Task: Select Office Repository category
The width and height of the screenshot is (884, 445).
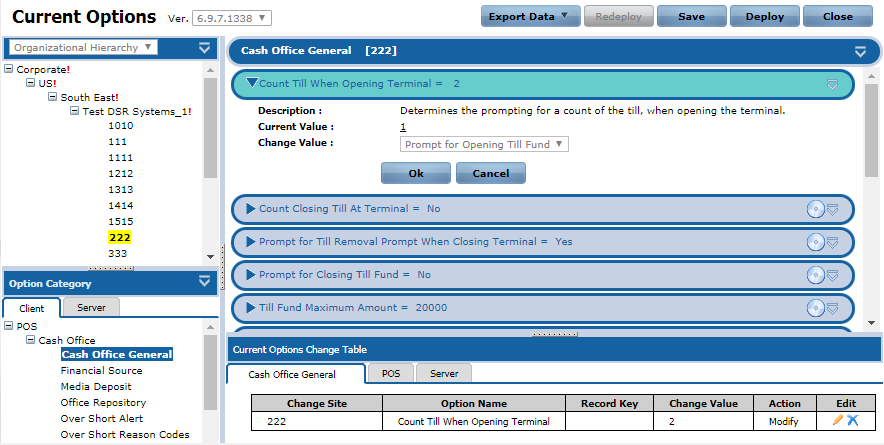Action: [103, 402]
